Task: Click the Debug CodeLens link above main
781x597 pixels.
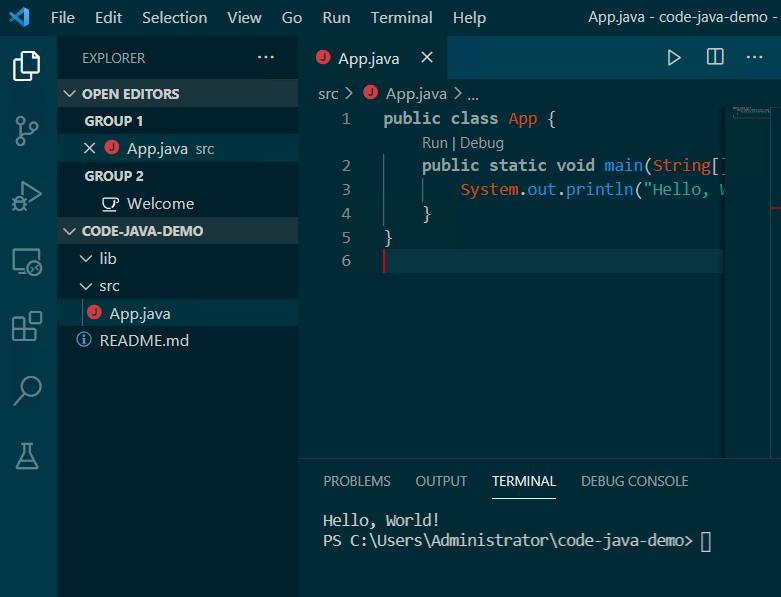Action: (482, 143)
